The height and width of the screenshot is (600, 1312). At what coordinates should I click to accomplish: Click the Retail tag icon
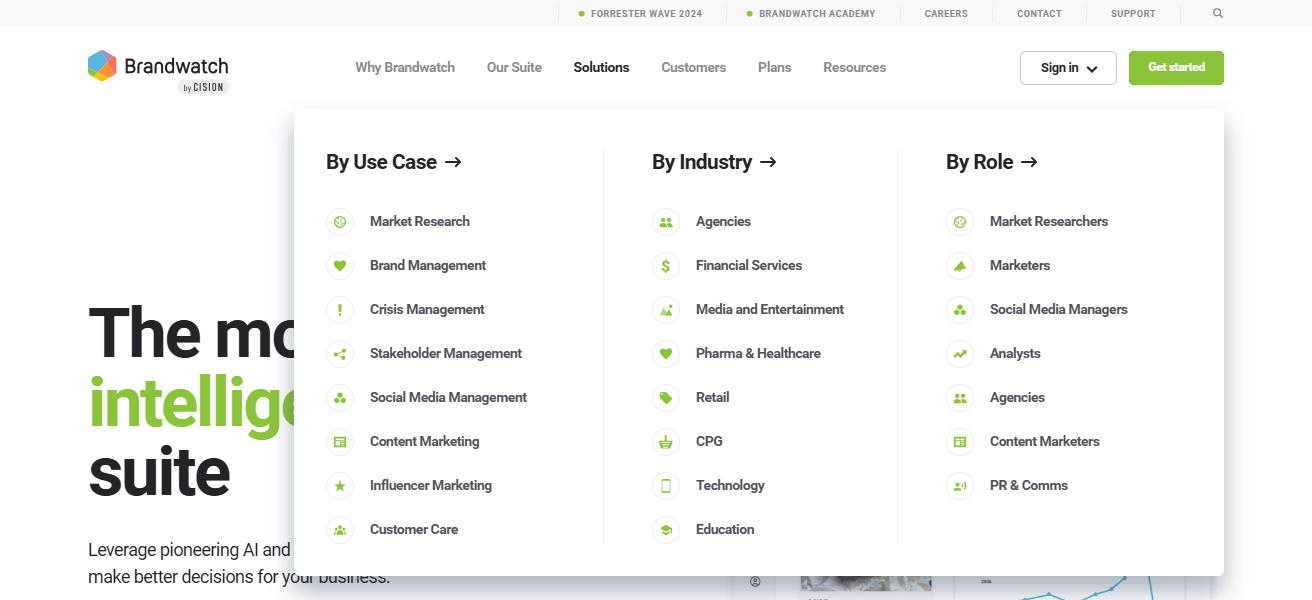(666, 398)
